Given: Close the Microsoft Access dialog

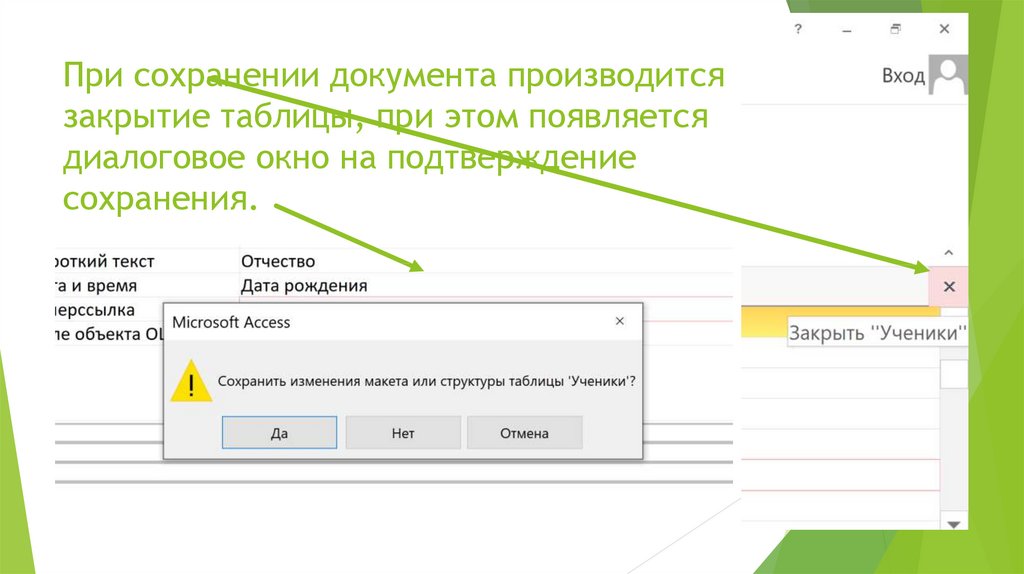Looking at the screenshot, I should 620,321.
